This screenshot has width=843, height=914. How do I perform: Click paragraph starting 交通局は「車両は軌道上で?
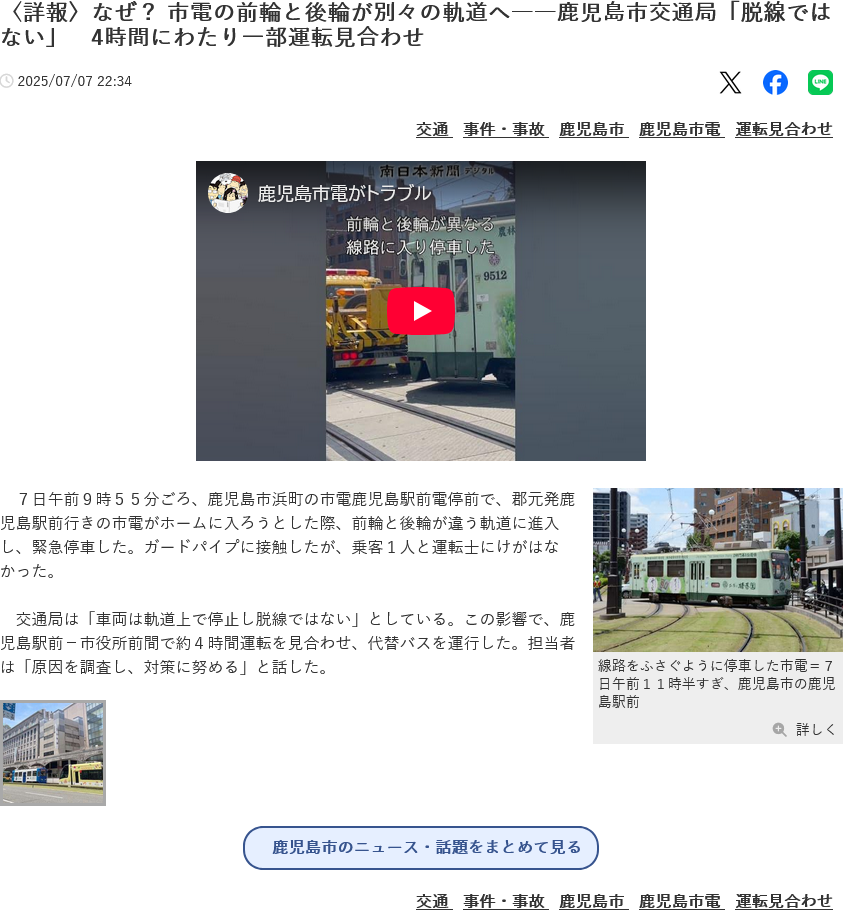287,642
